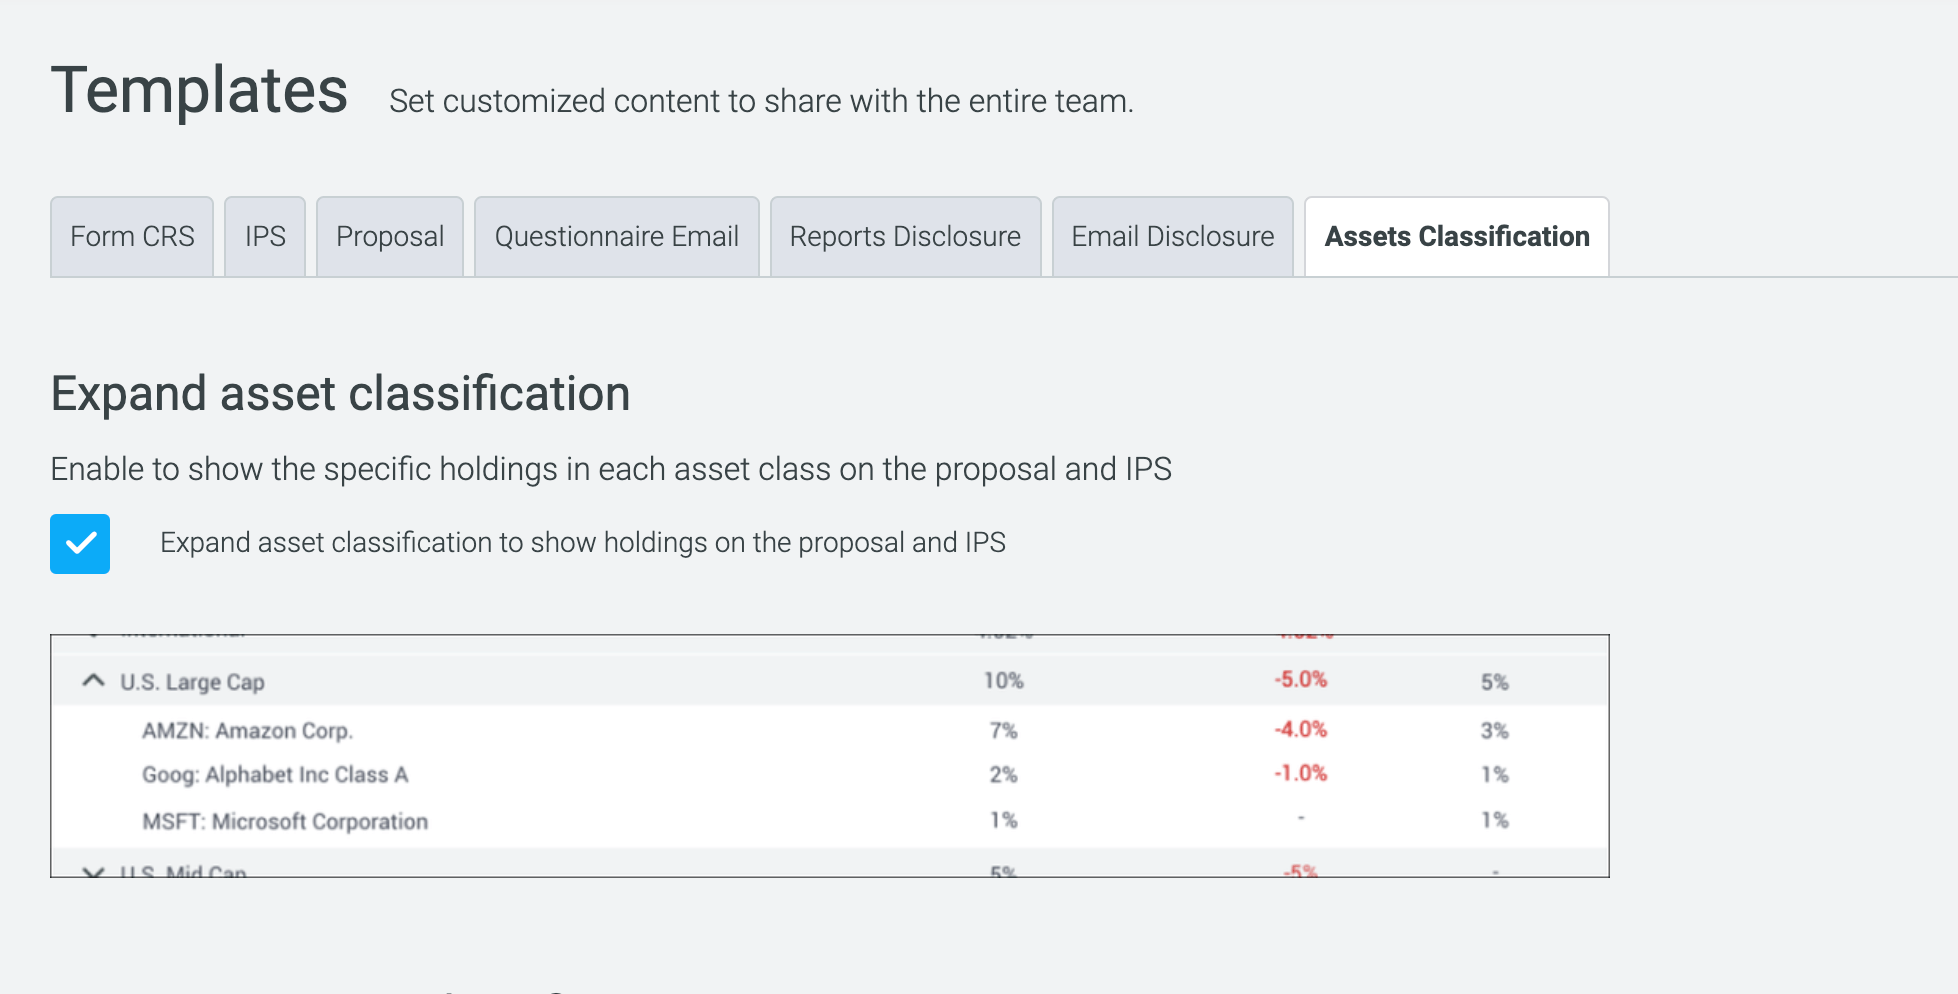
Task: Select the MSFT: Microsoft Corporation row
Action: pos(830,821)
